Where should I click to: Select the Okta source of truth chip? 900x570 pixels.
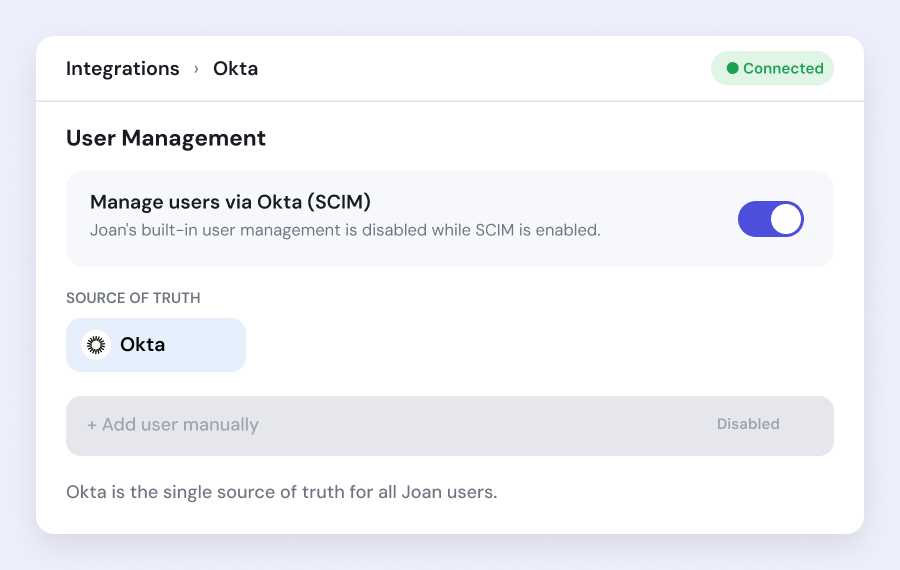click(x=156, y=344)
